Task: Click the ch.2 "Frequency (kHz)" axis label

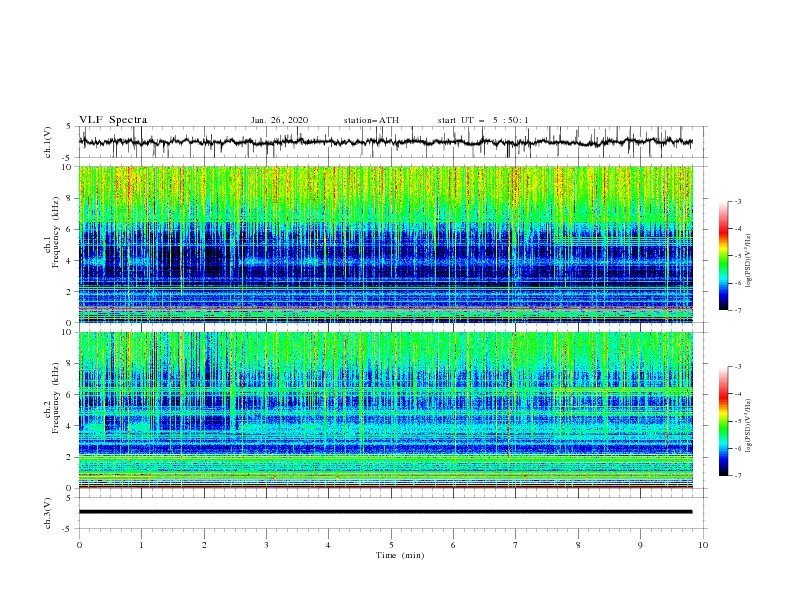Action: coord(56,398)
